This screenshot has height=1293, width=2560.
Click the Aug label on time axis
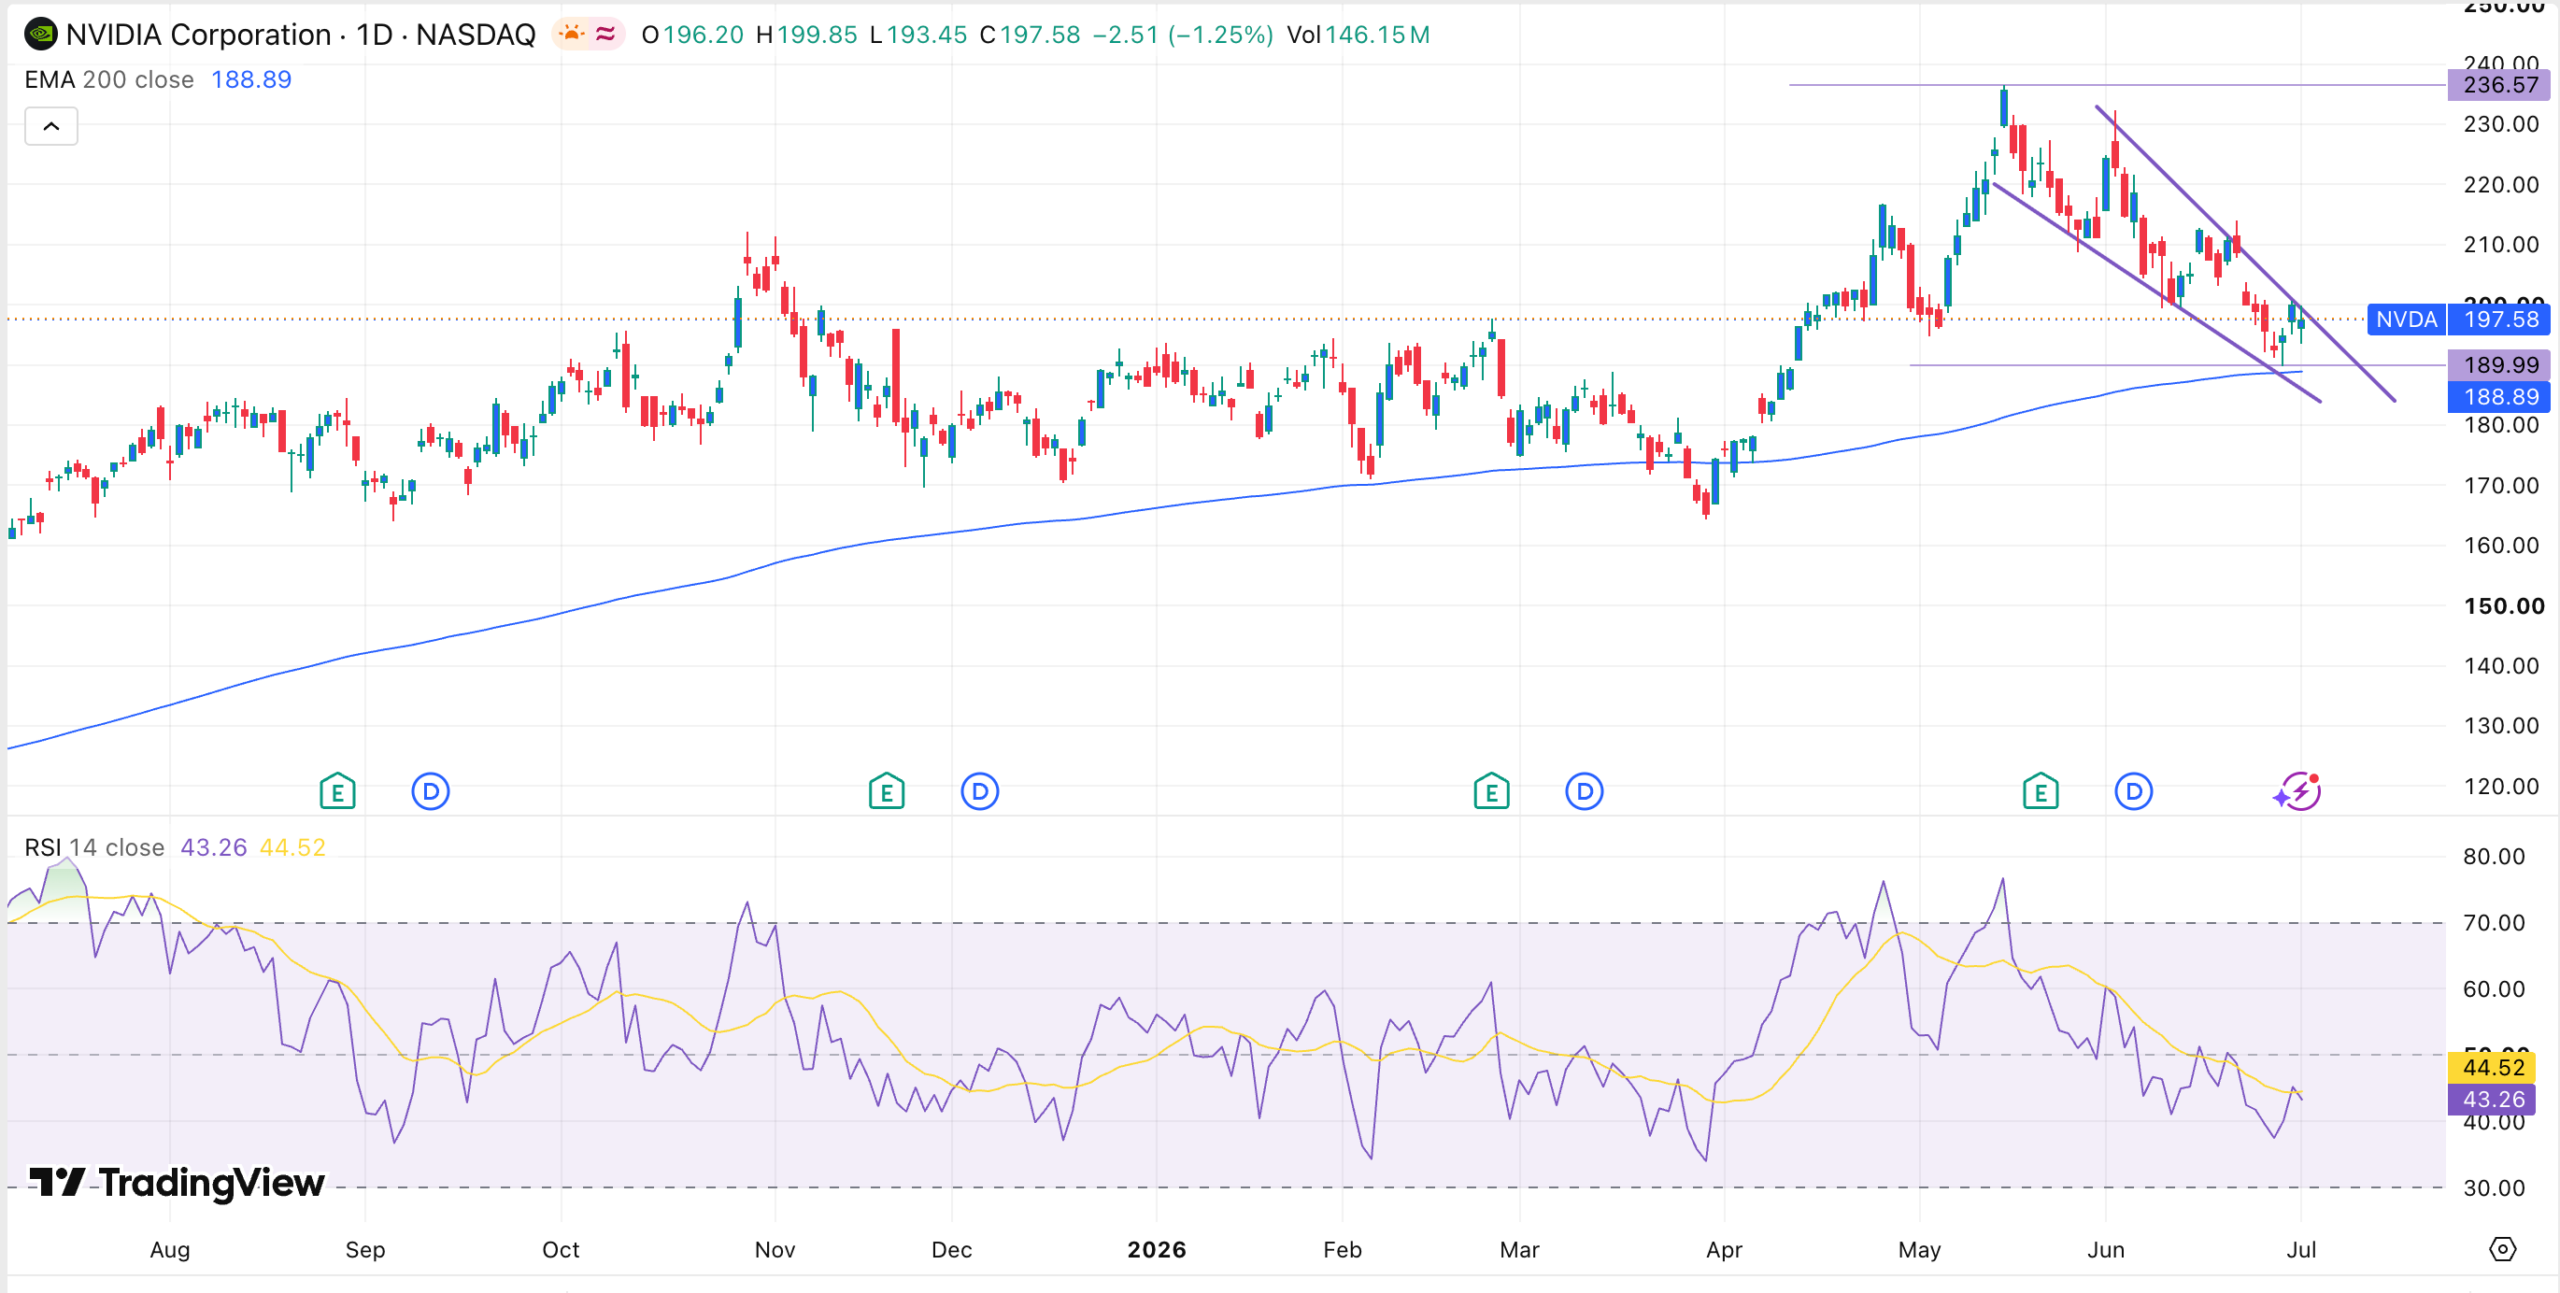pos(170,1250)
